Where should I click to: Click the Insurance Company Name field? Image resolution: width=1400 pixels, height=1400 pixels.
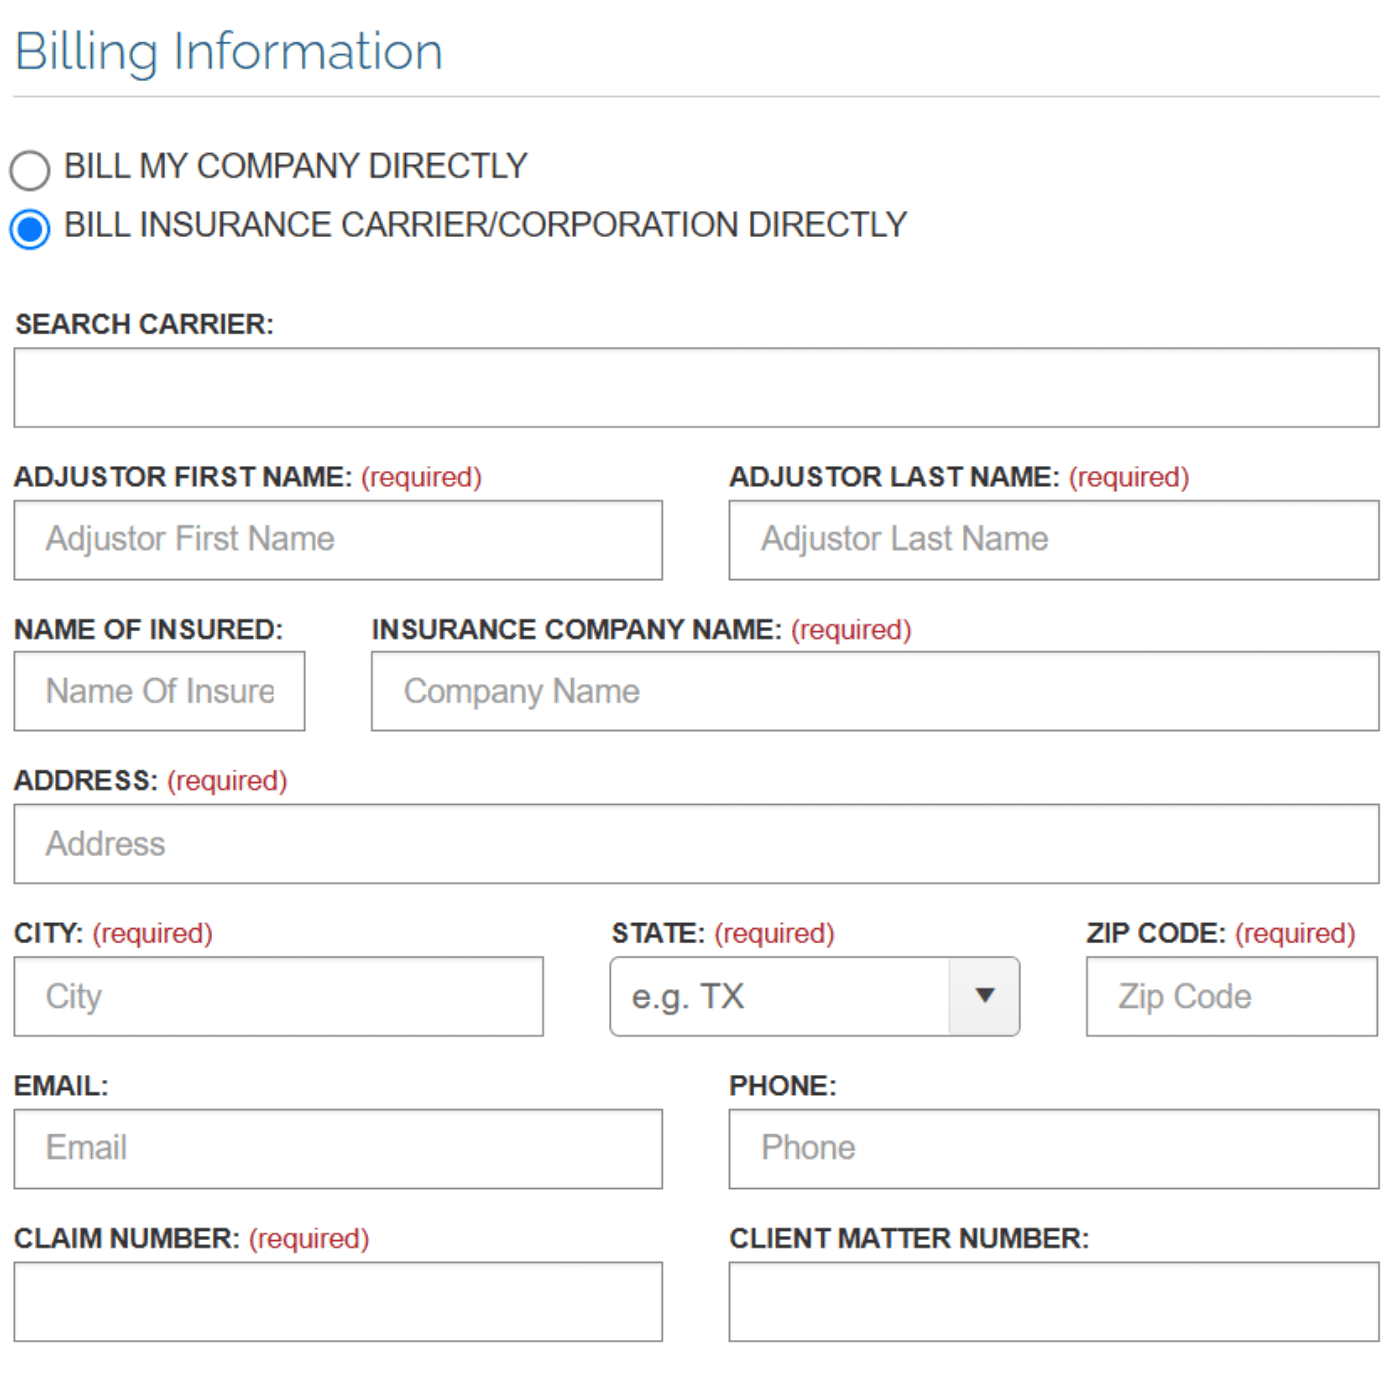pos(875,691)
